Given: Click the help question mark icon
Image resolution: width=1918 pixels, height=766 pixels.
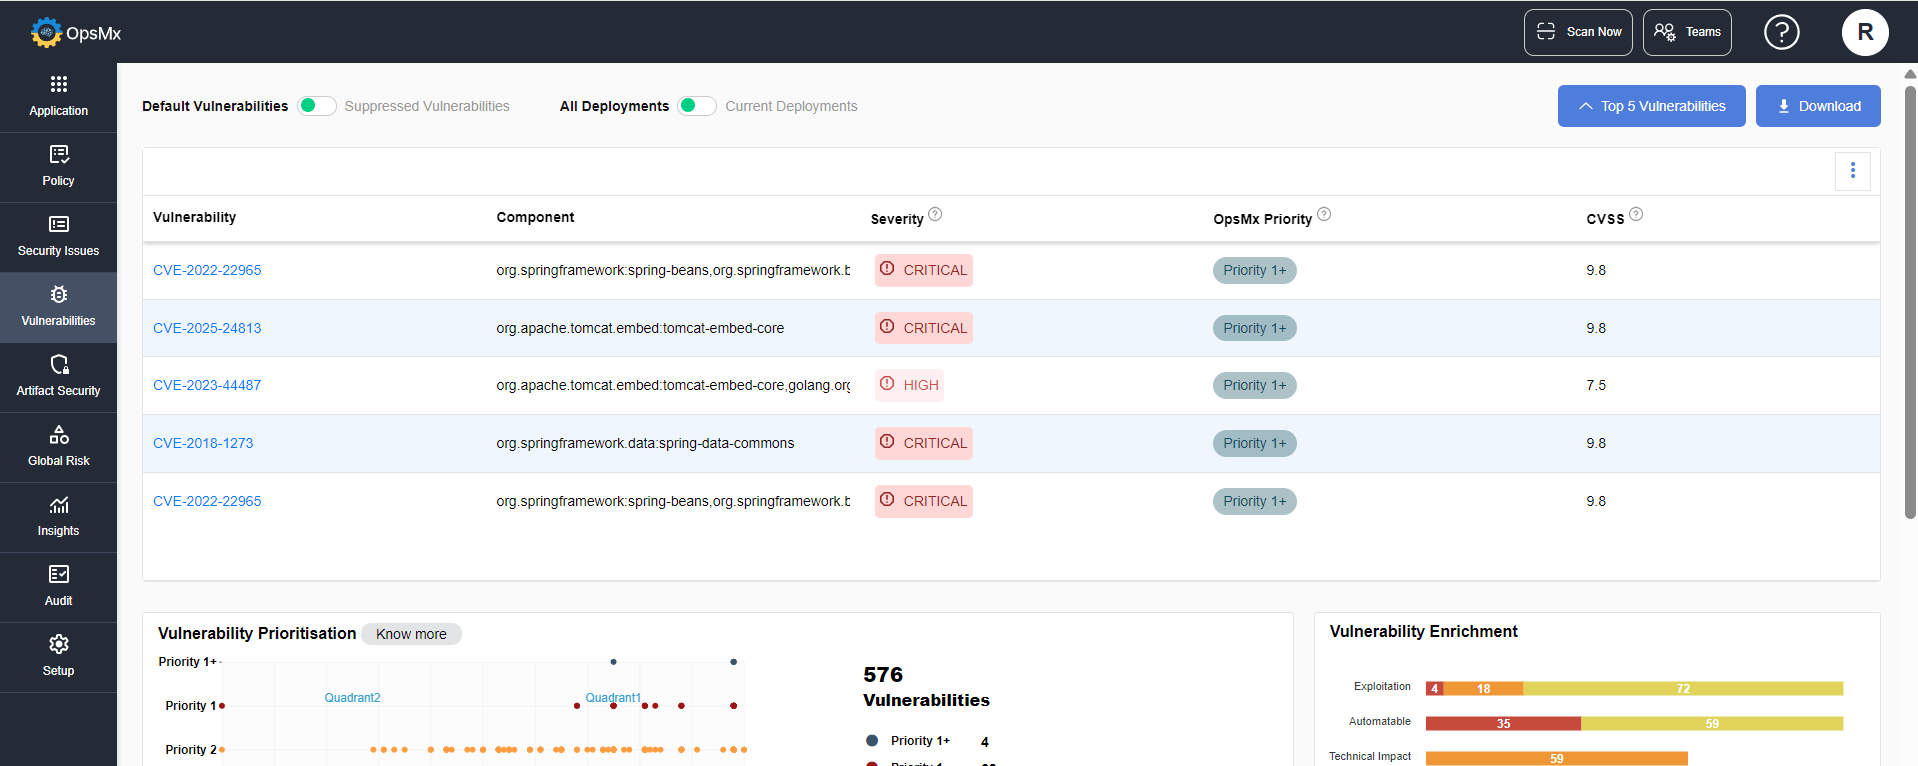Looking at the screenshot, I should tap(1781, 32).
